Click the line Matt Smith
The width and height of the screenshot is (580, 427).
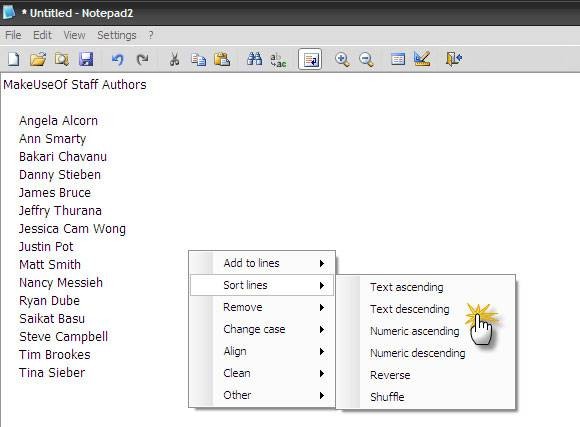click(x=50, y=265)
